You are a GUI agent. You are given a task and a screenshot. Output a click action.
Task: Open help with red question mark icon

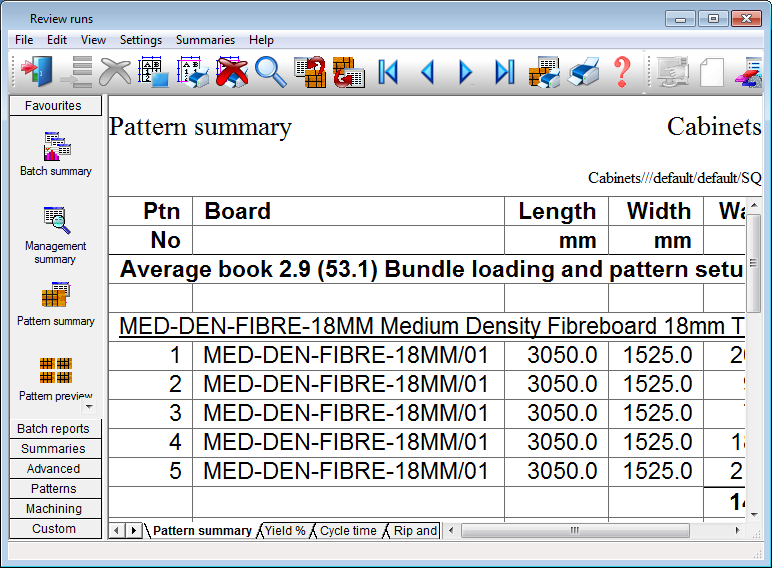point(622,71)
